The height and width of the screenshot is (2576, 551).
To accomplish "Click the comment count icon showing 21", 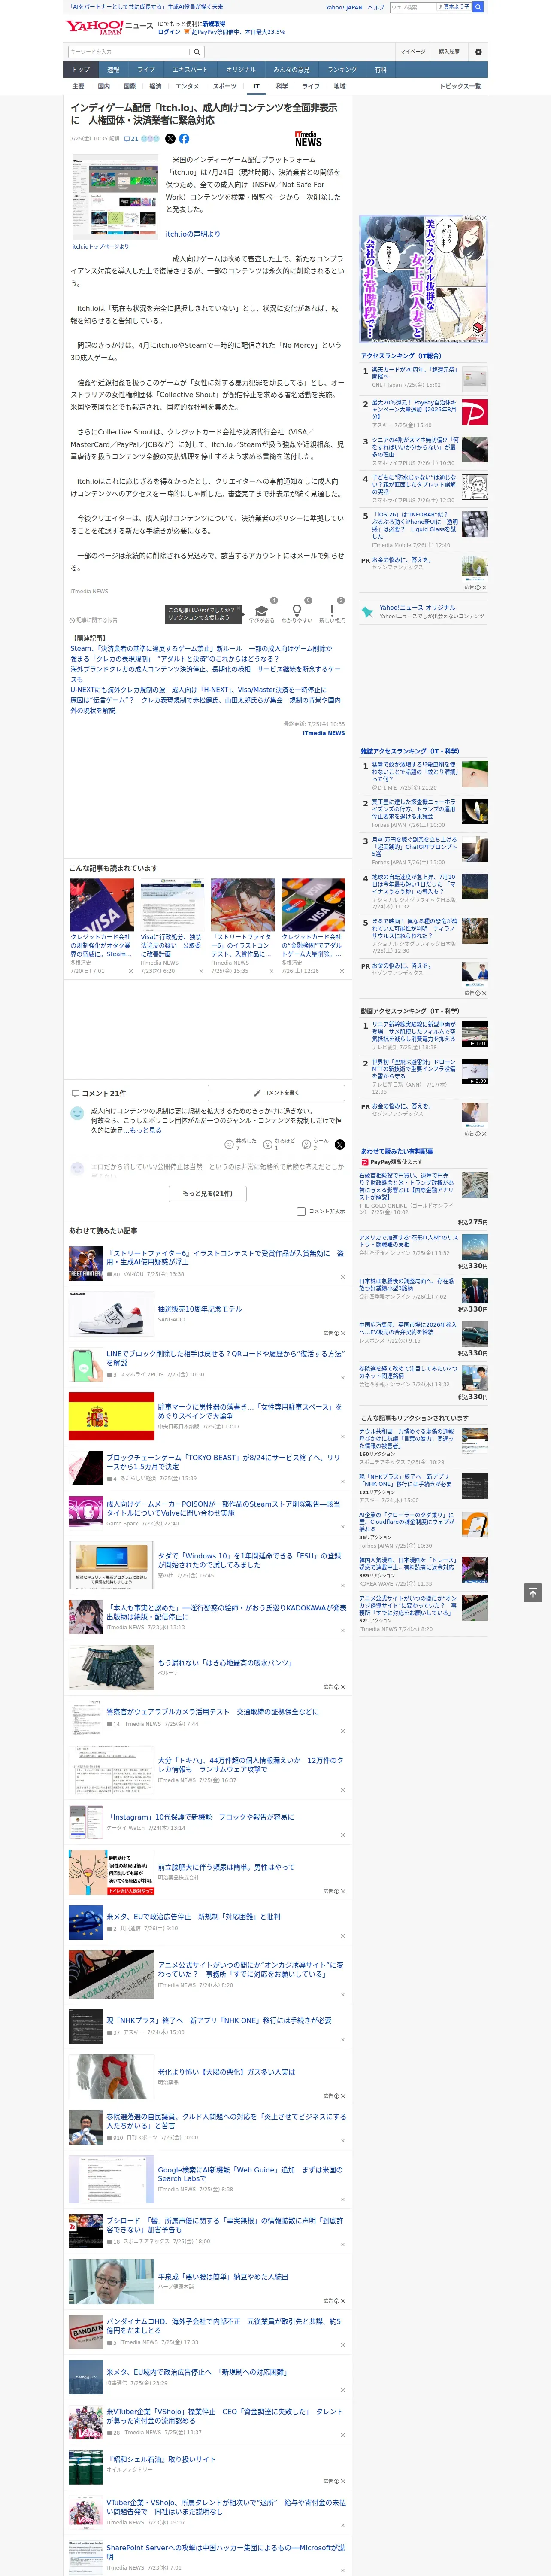I will pos(131,139).
